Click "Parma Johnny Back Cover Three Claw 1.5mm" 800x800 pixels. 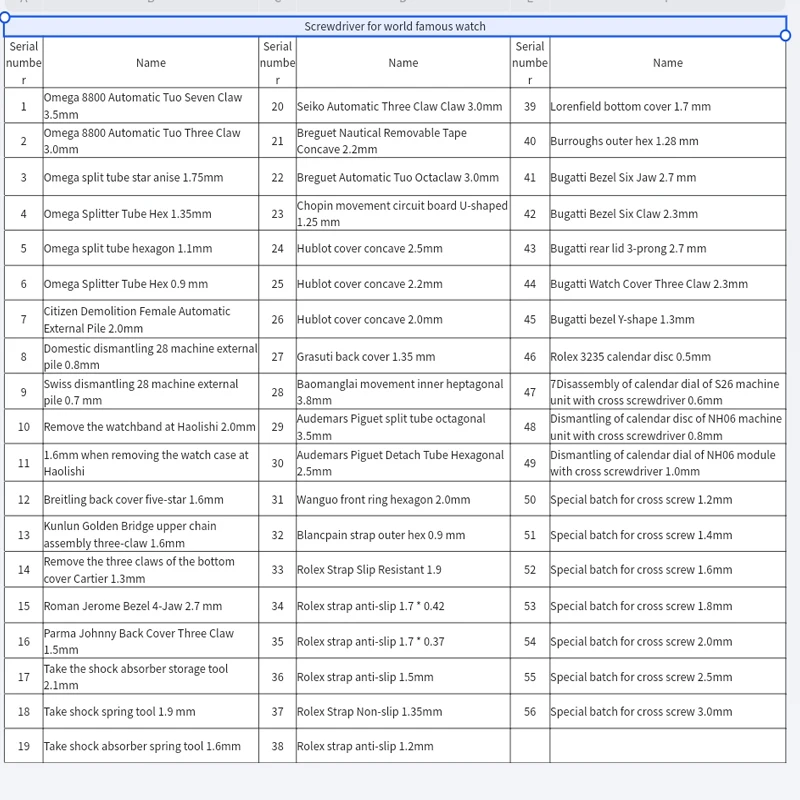click(151, 641)
